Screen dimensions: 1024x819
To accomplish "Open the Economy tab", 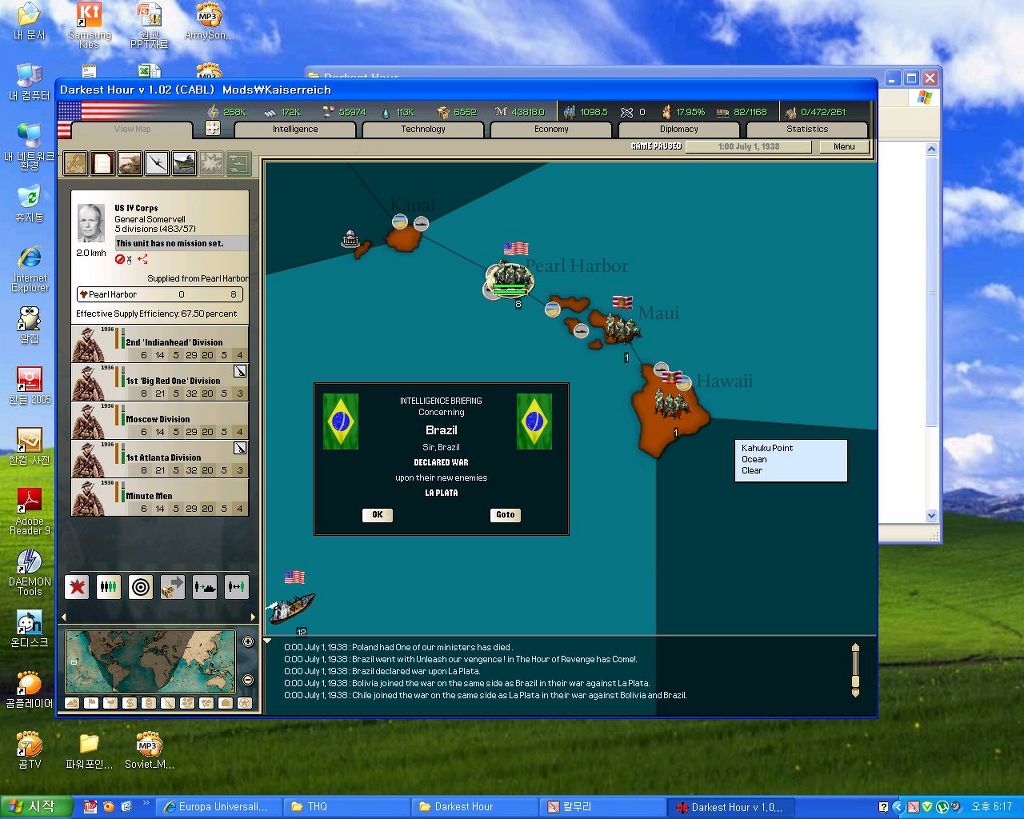I will click(x=551, y=129).
